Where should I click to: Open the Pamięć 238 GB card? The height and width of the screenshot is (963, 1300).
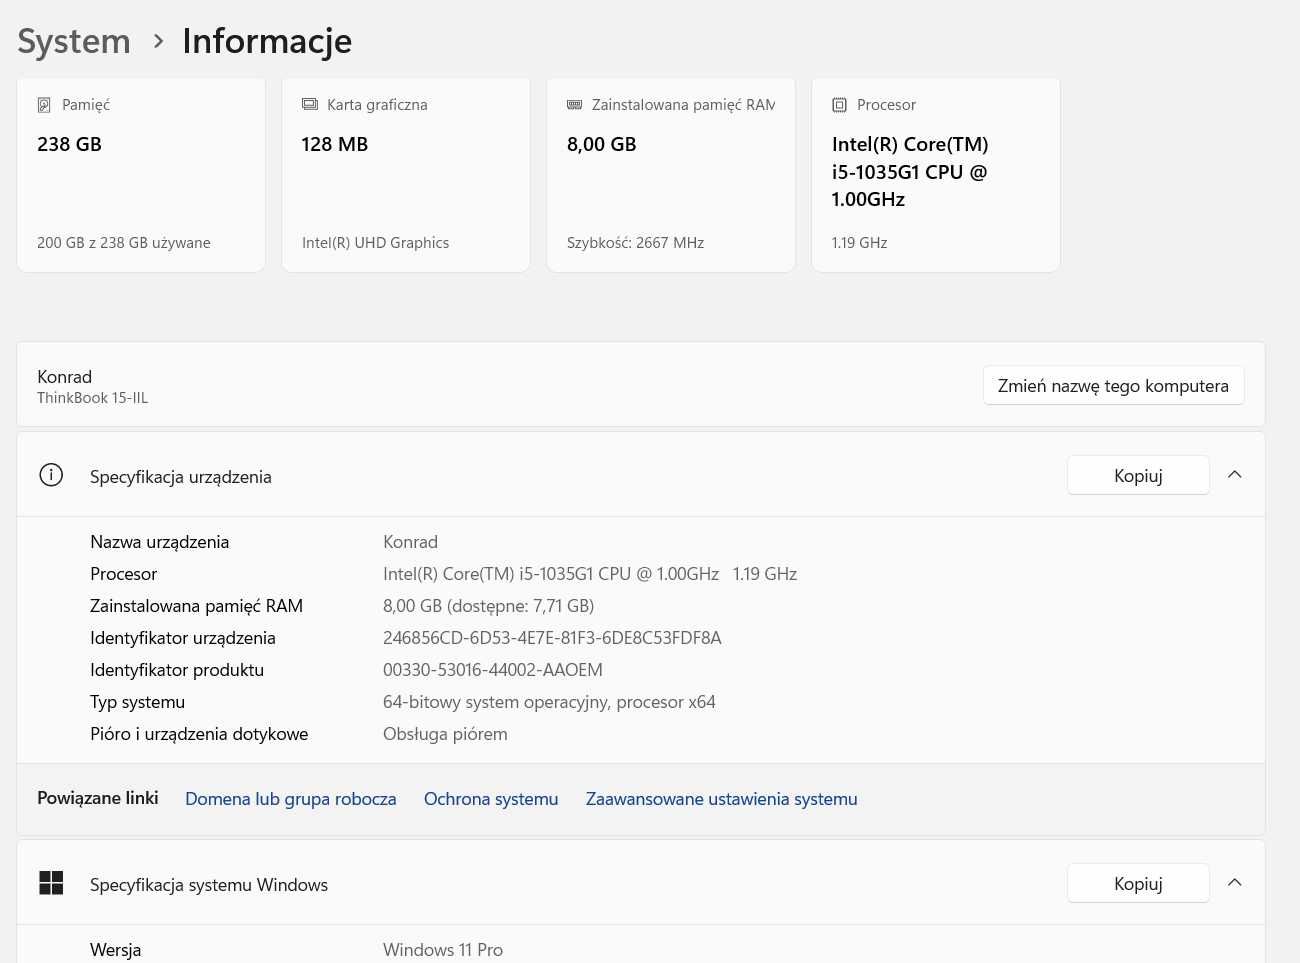tap(141, 174)
